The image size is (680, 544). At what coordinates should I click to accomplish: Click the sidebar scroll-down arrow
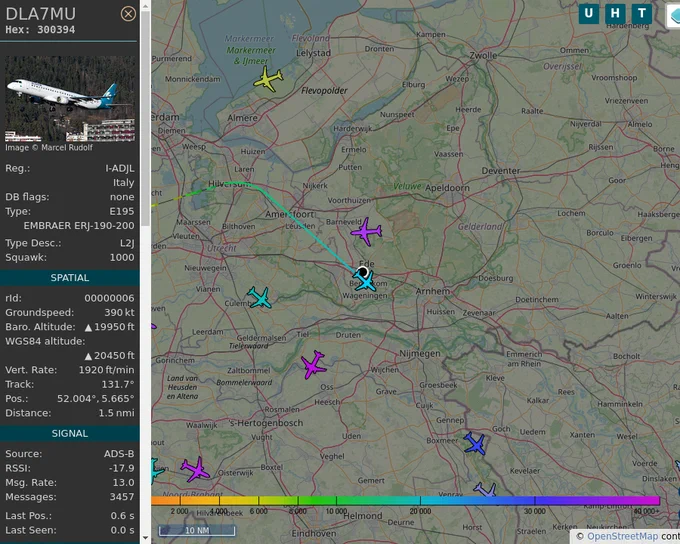point(145,538)
